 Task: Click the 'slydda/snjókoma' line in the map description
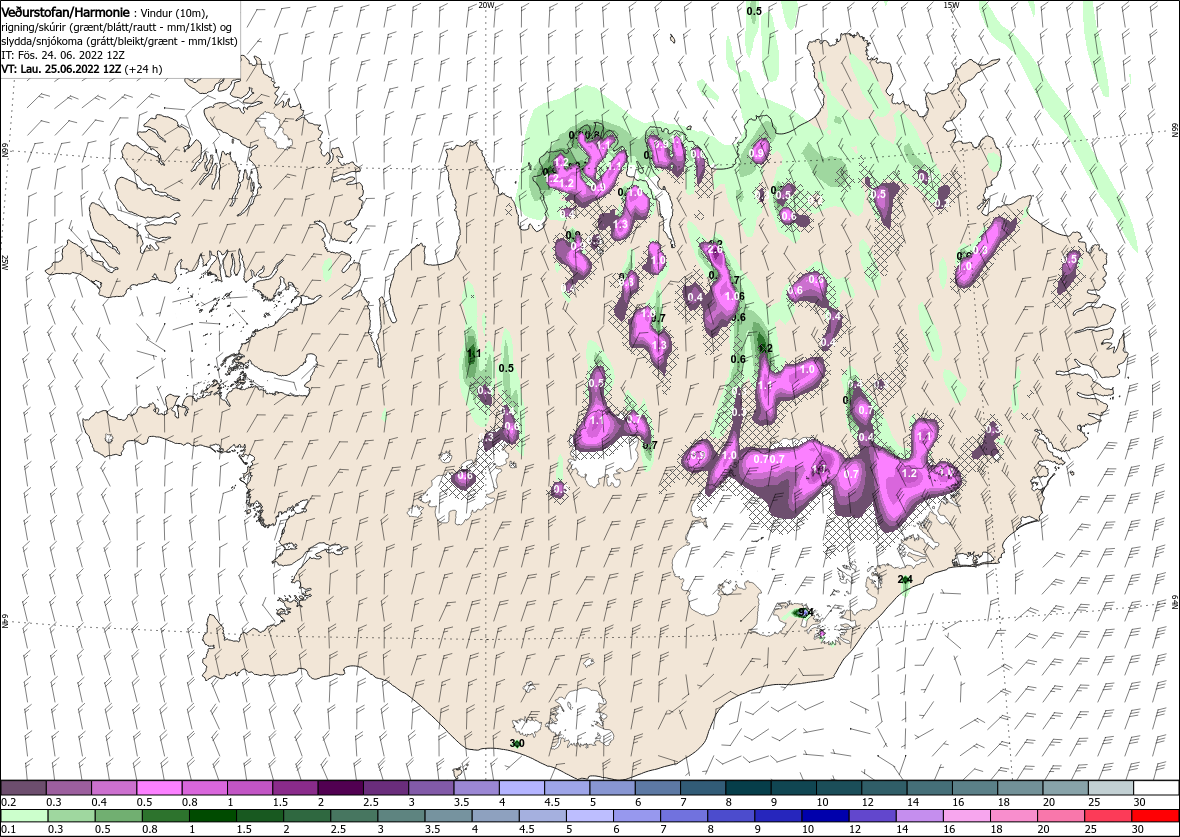[119, 41]
